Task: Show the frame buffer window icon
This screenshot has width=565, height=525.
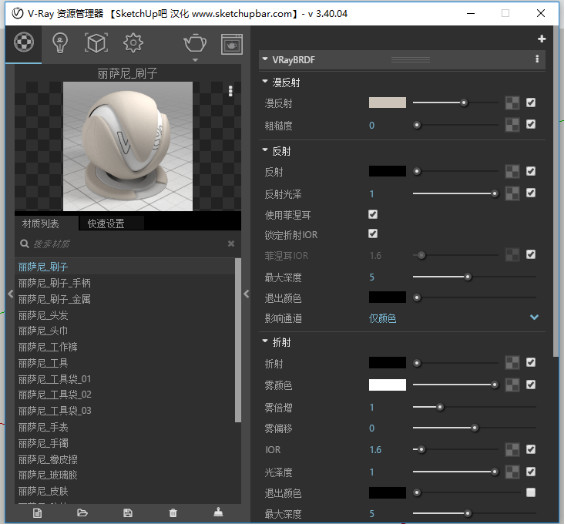Action: pos(232,44)
